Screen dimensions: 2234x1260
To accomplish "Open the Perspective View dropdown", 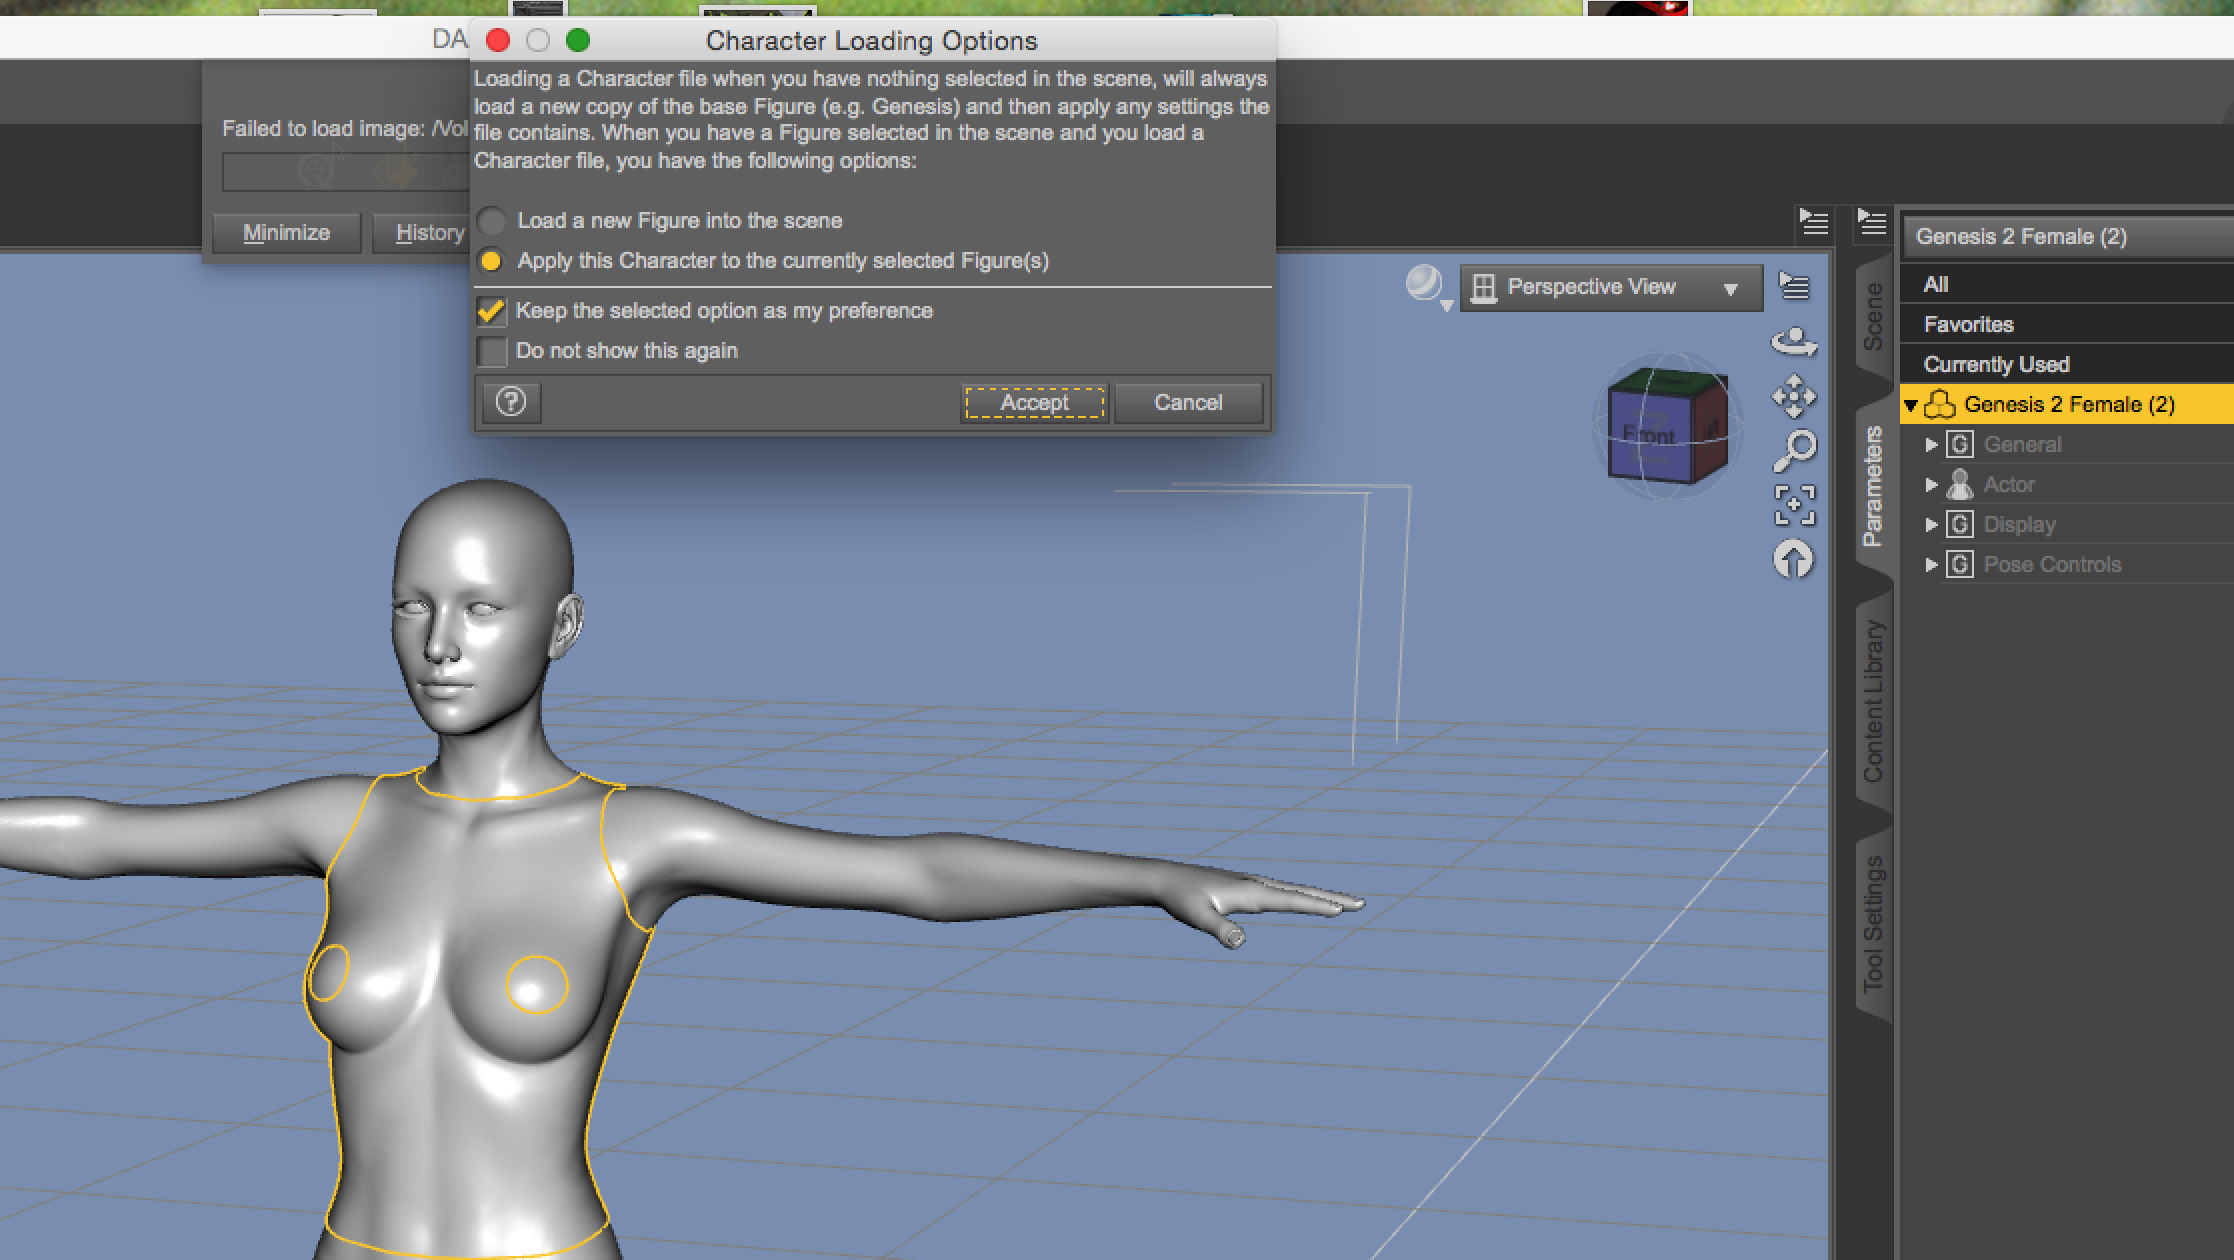I will pyautogui.click(x=1610, y=288).
